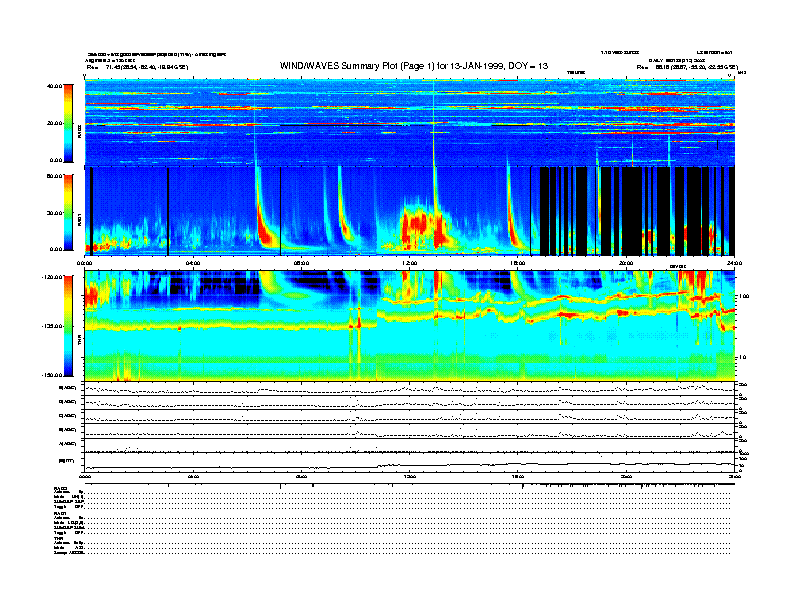Click the RAD2 axis label beside the top spectrogram

point(79,132)
